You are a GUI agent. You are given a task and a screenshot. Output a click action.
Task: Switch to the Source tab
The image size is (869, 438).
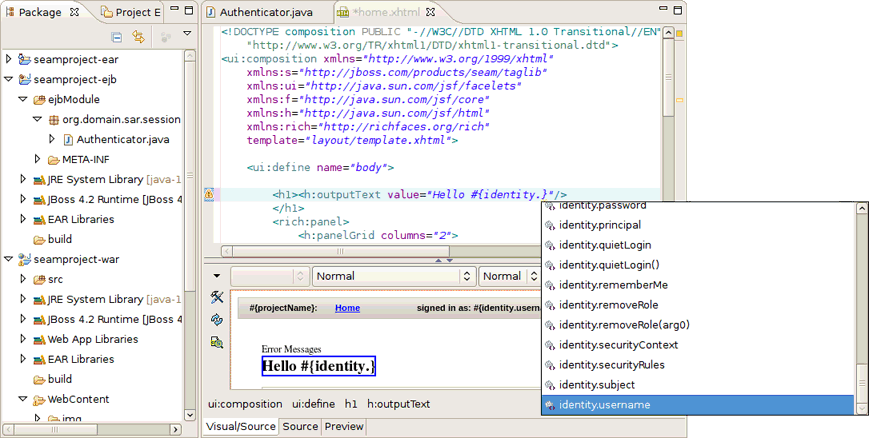tap(300, 426)
